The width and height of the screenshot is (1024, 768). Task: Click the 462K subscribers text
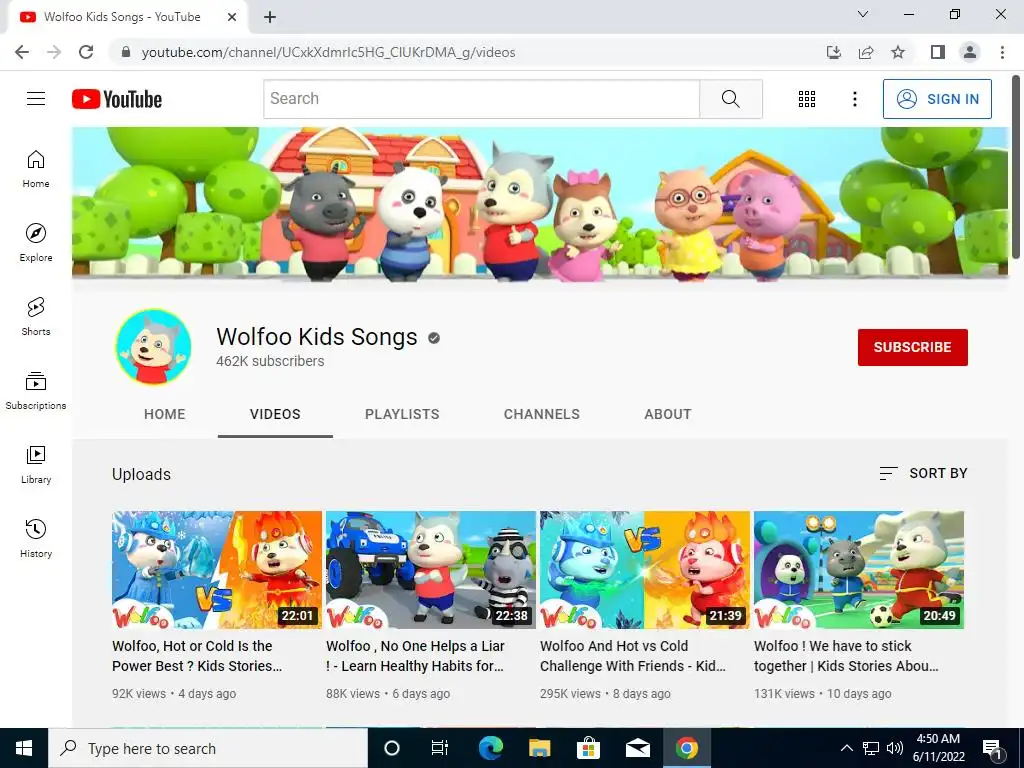pyautogui.click(x=270, y=361)
